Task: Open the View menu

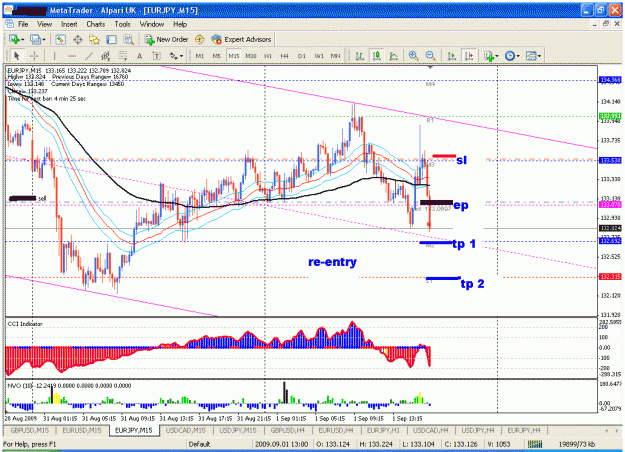Action: (44, 24)
